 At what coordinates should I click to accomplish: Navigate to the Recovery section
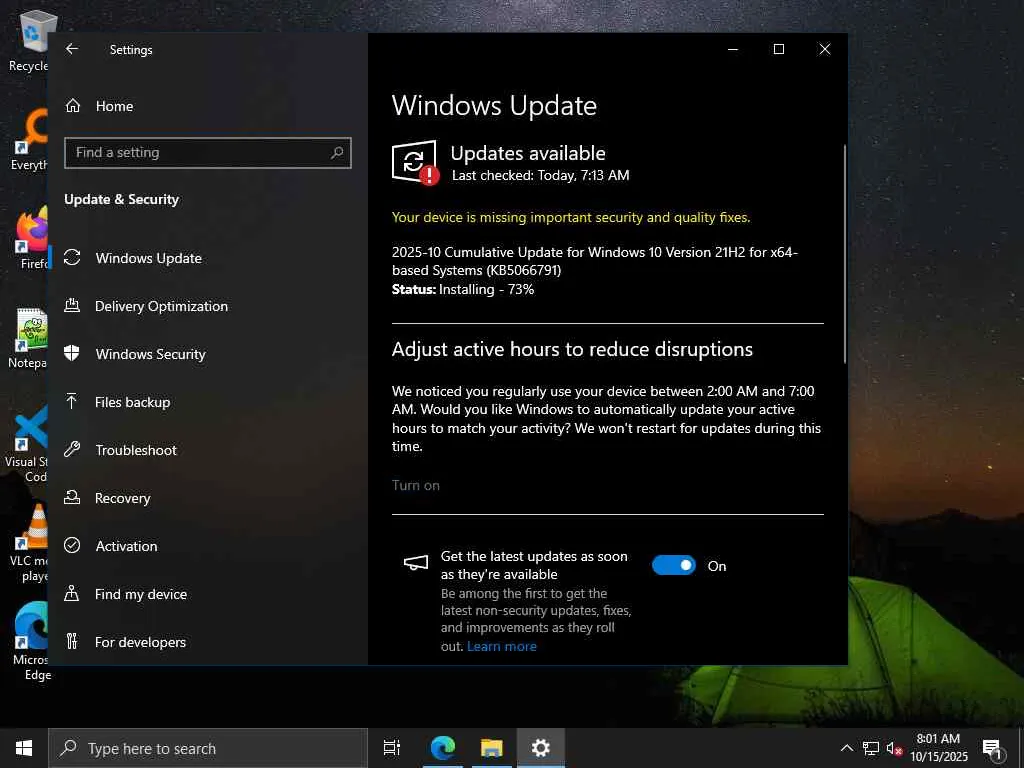(x=208, y=498)
